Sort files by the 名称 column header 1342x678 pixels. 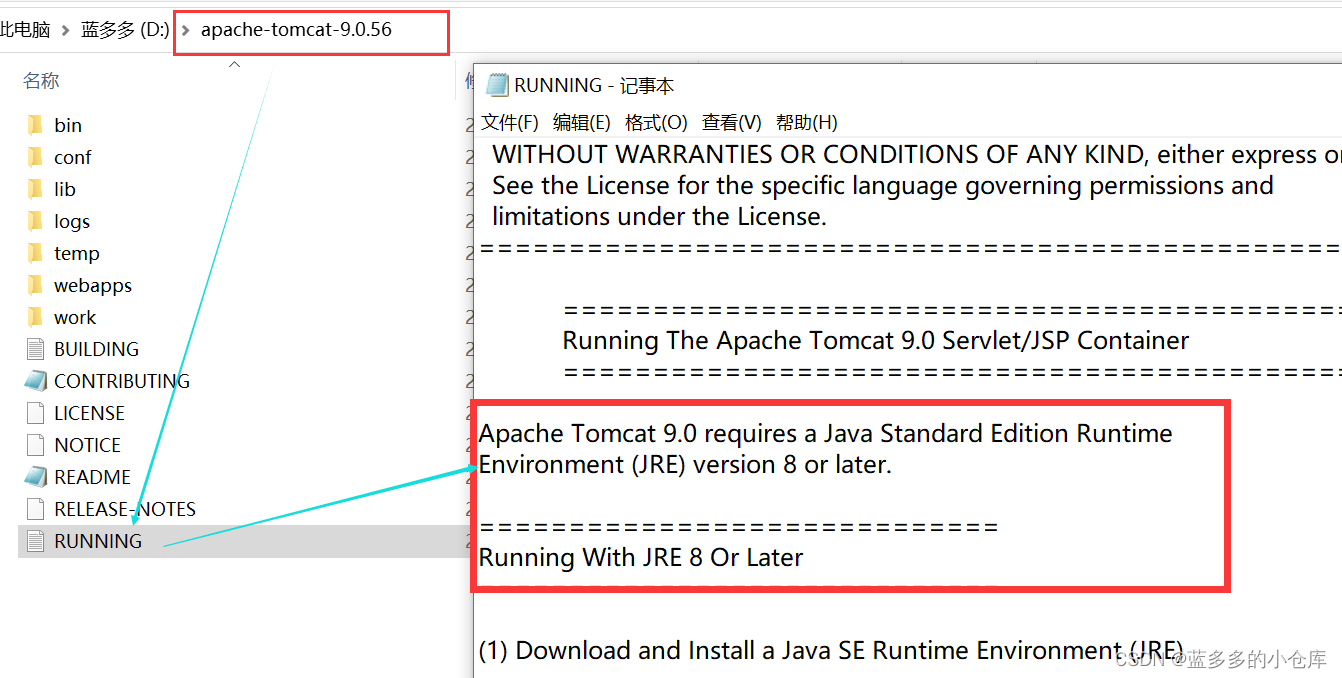point(41,81)
